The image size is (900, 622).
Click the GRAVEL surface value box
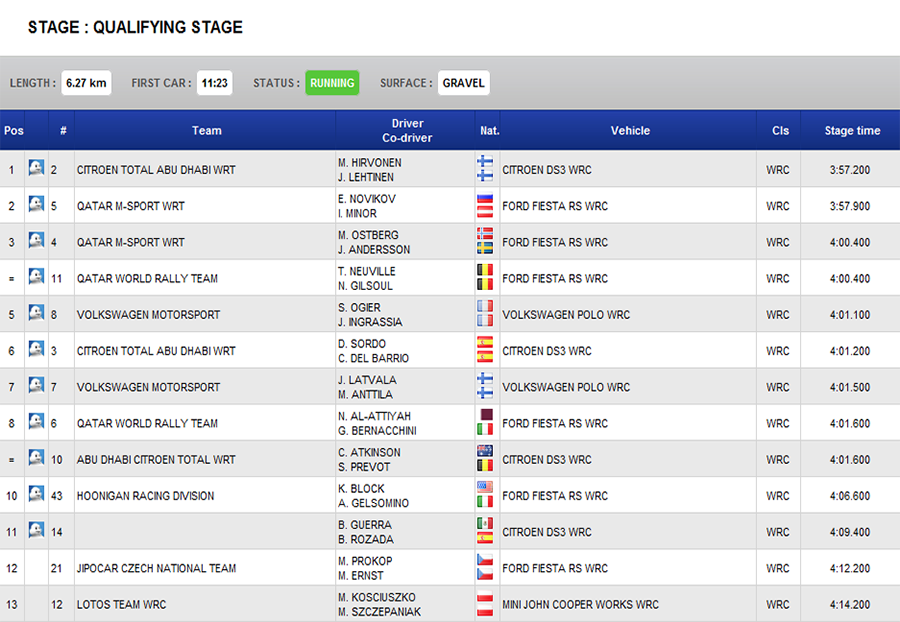(x=463, y=83)
